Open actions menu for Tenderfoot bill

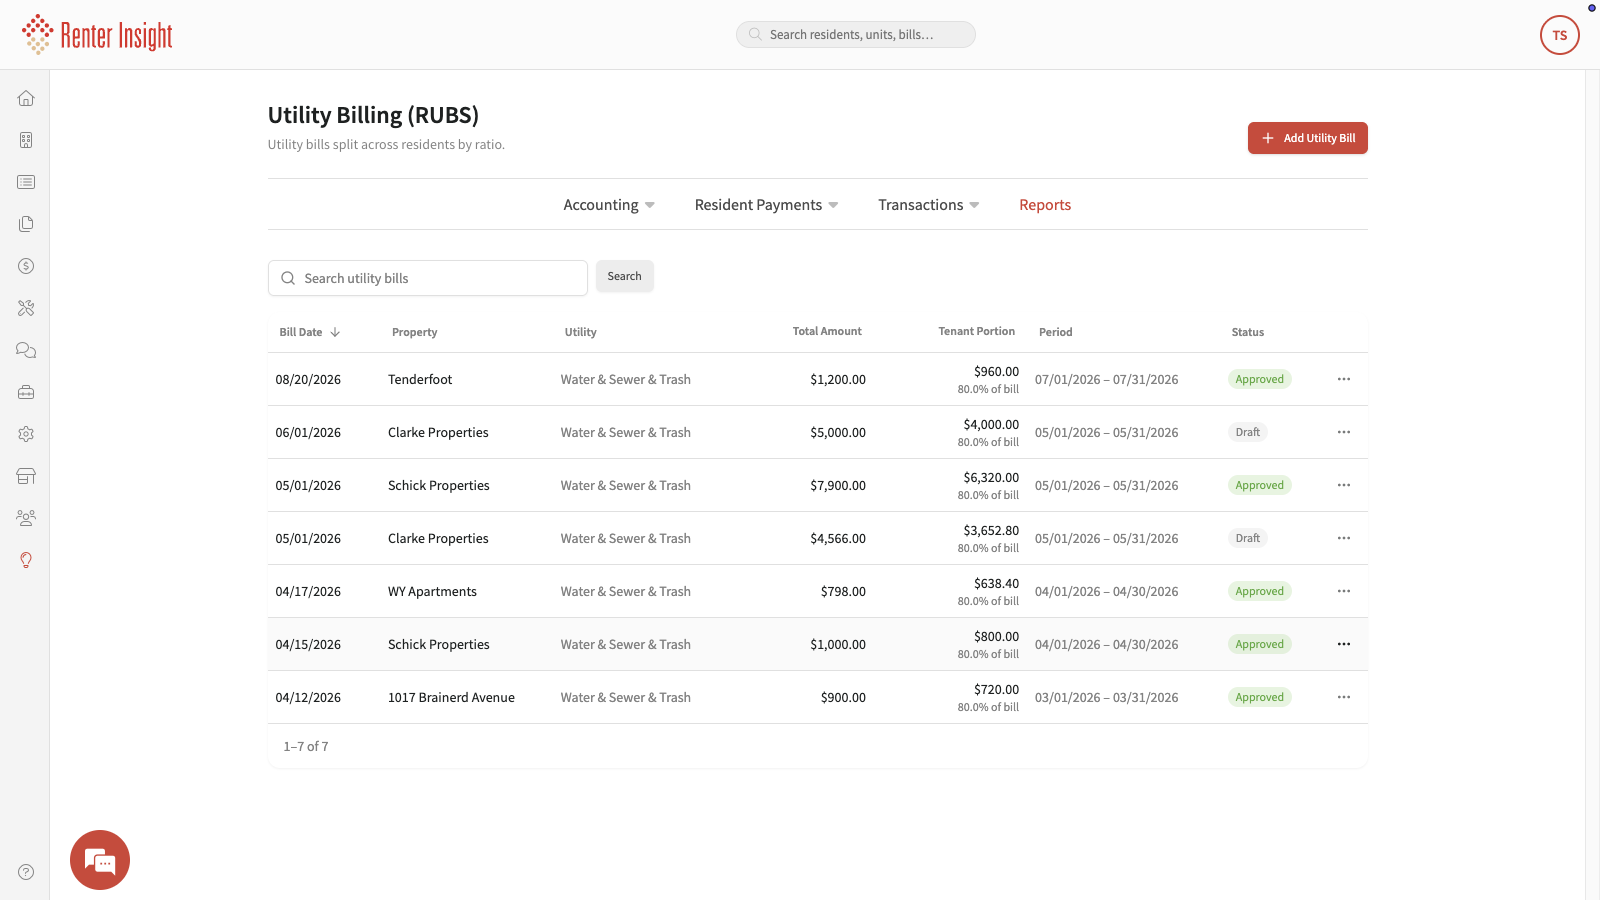pyautogui.click(x=1344, y=379)
